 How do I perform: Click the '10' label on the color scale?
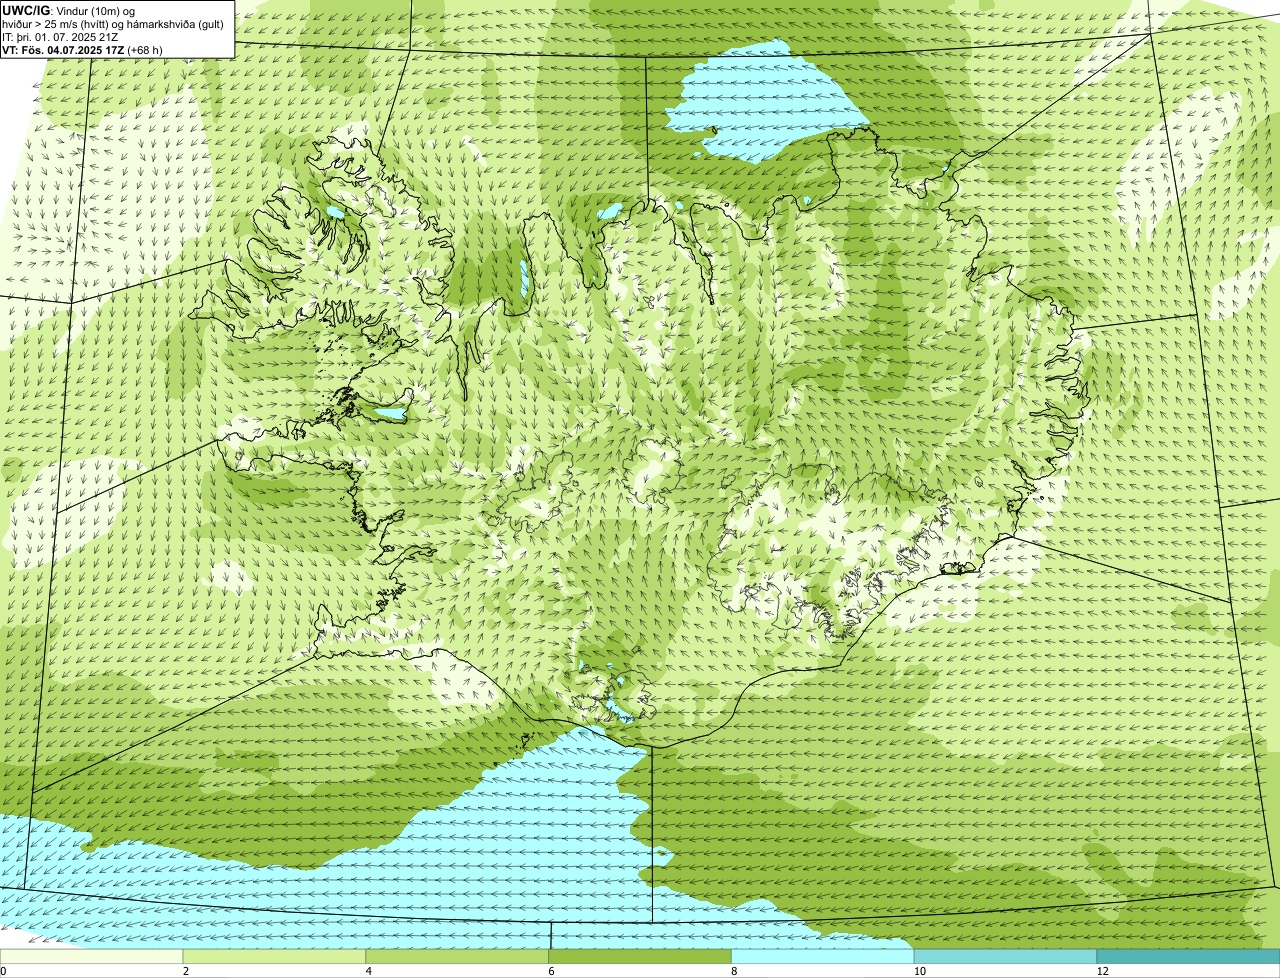[919, 971]
